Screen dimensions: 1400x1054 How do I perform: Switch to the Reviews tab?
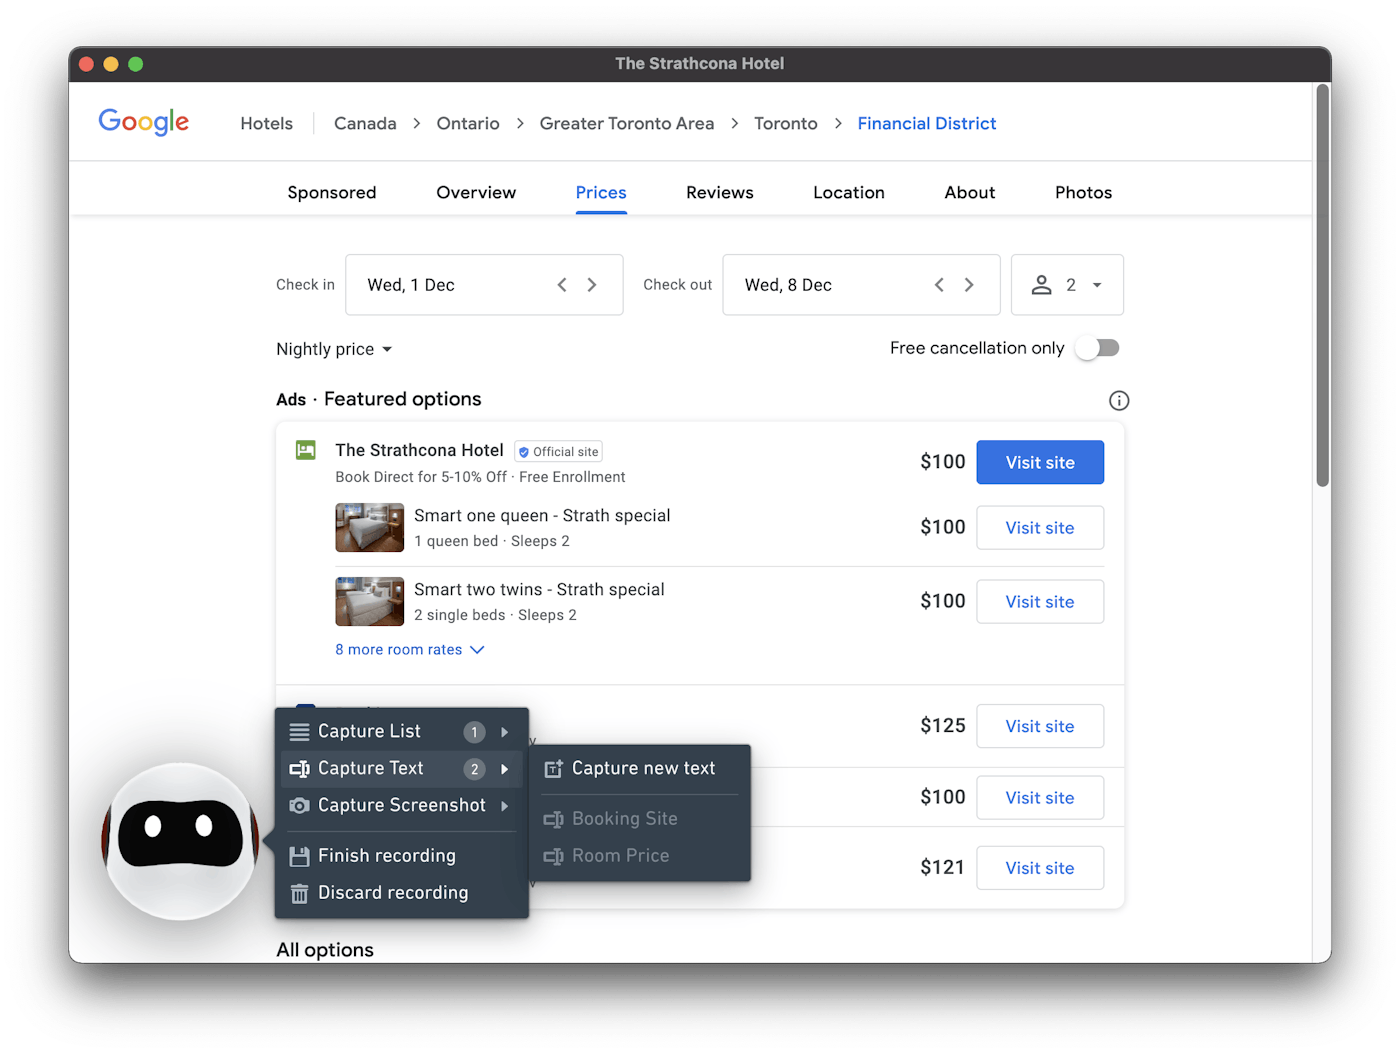(719, 192)
